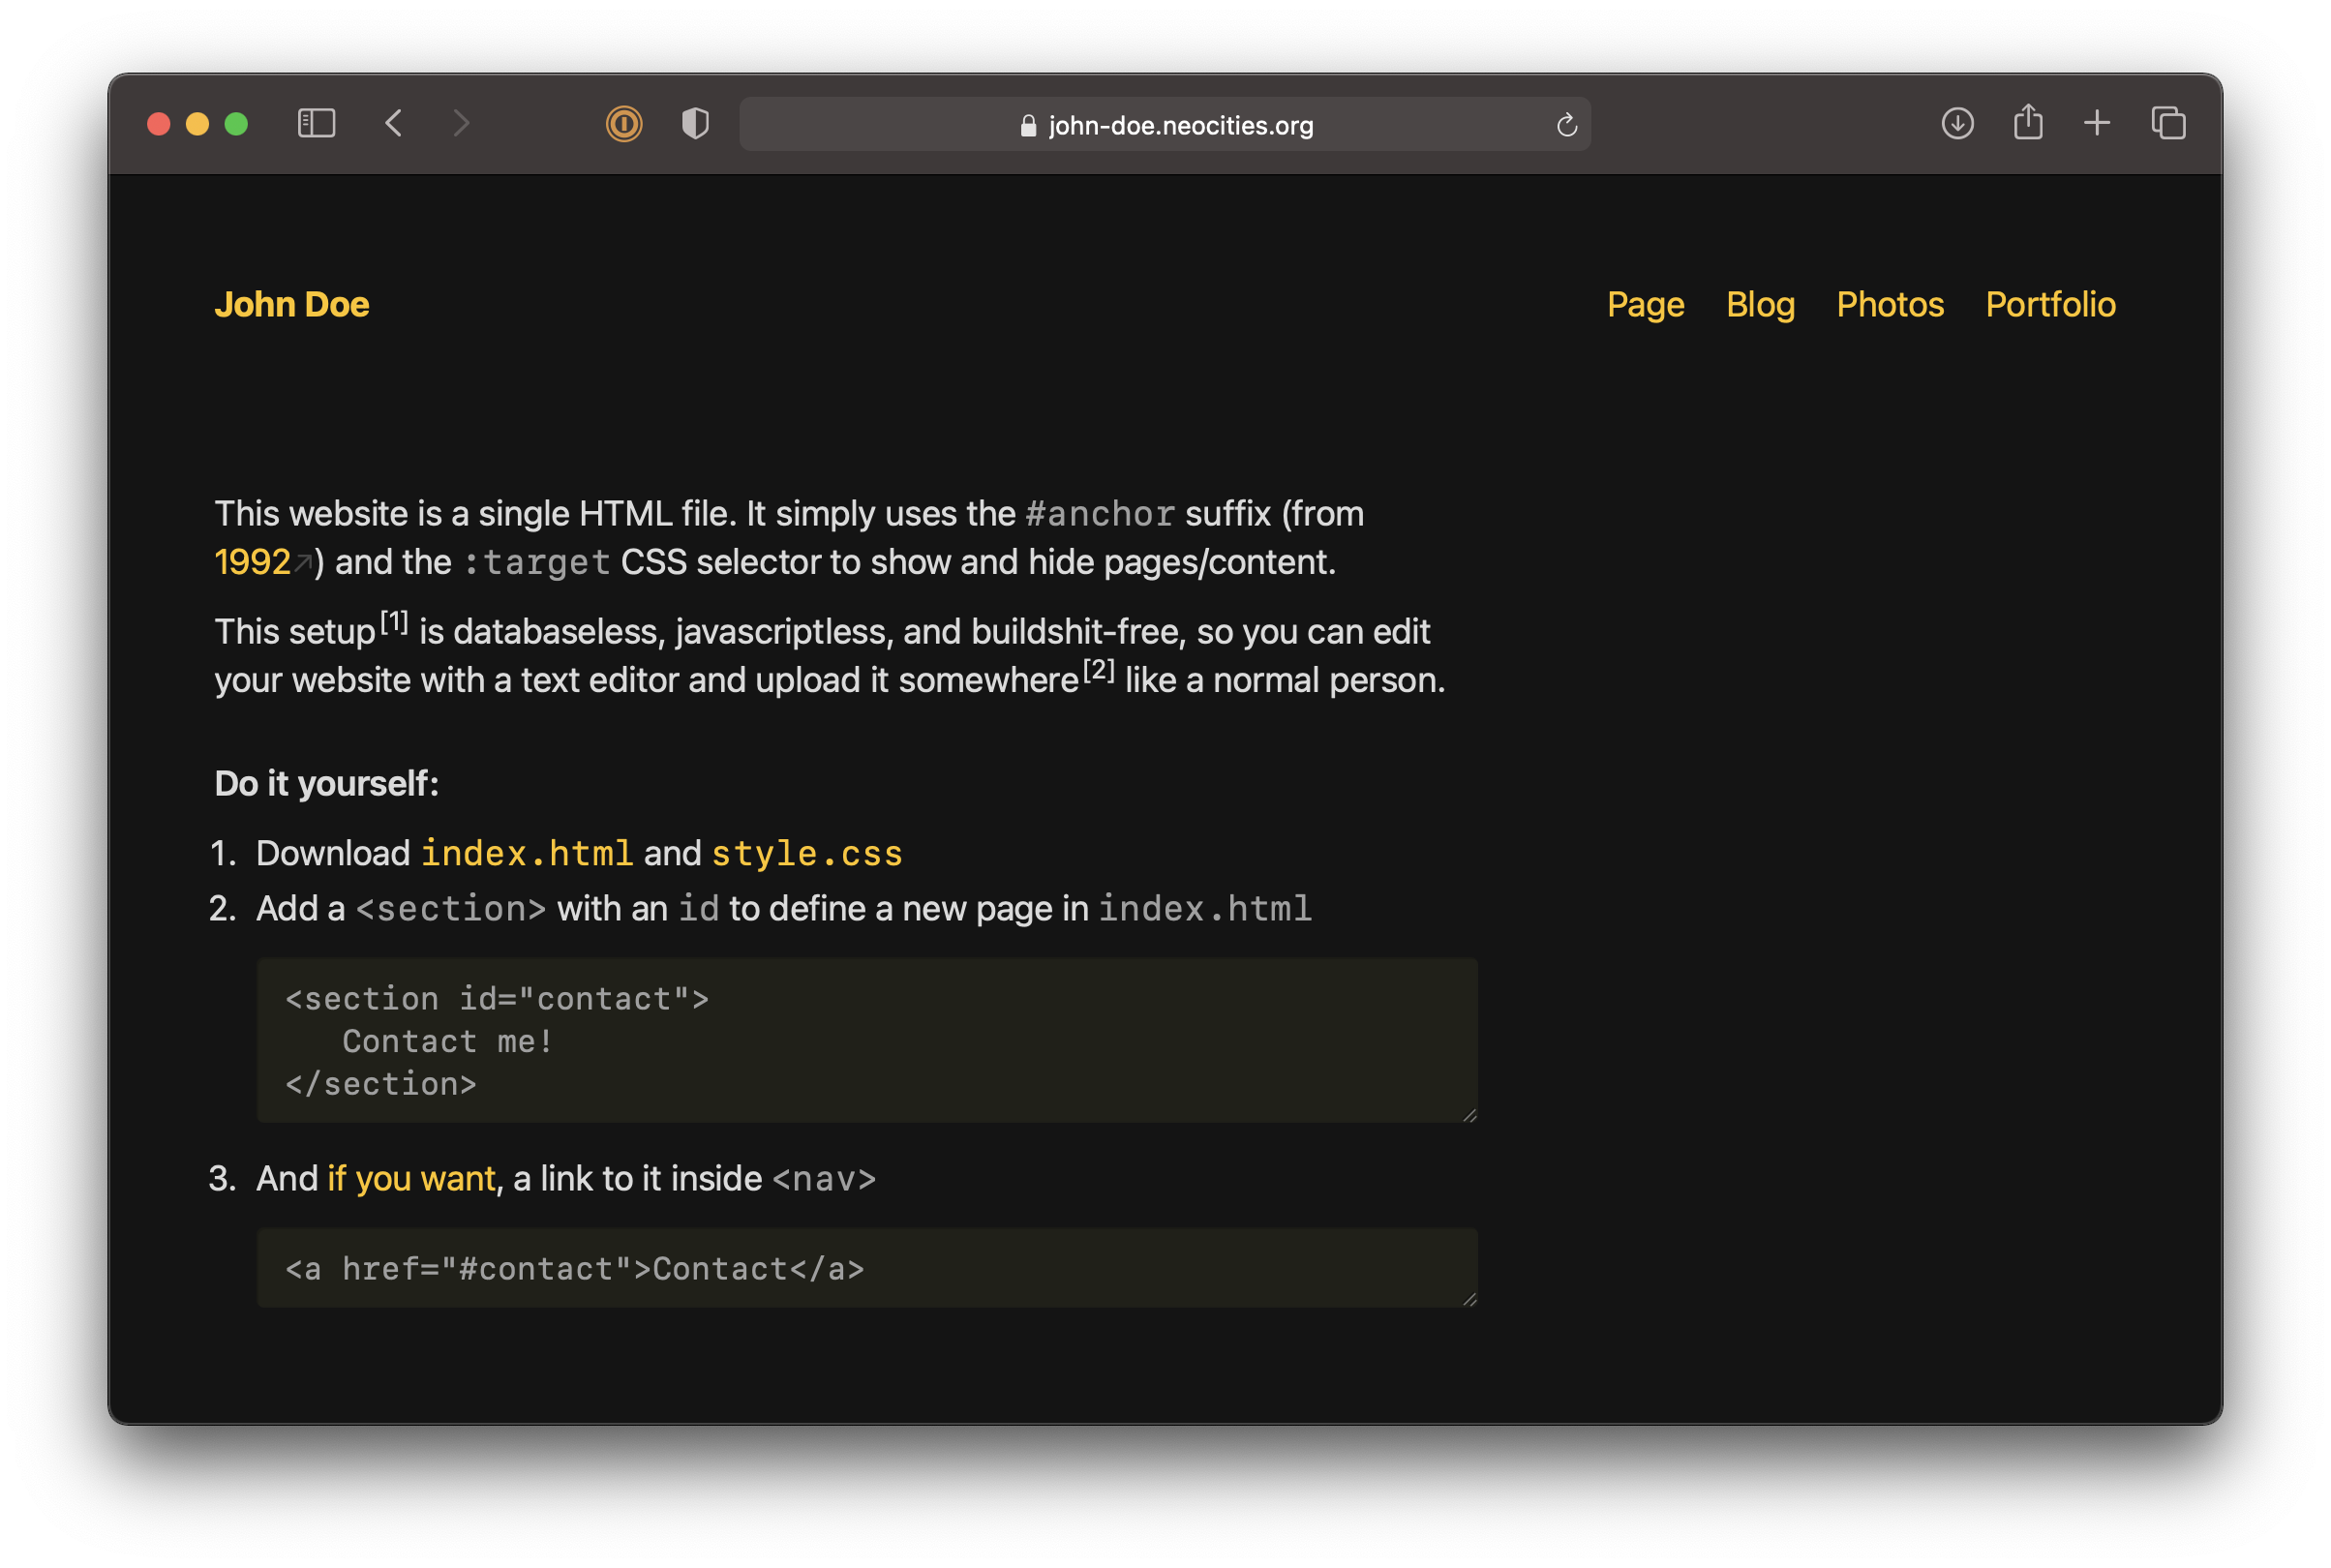Open the Page nav link

coord(1645,304)
